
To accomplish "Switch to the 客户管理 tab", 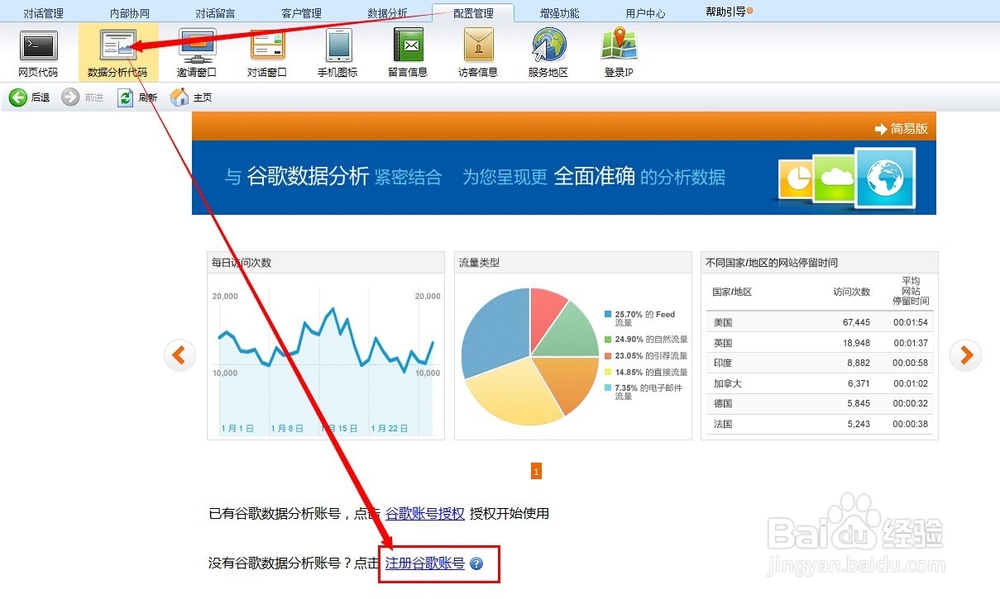I will click(x=301, y=13).
